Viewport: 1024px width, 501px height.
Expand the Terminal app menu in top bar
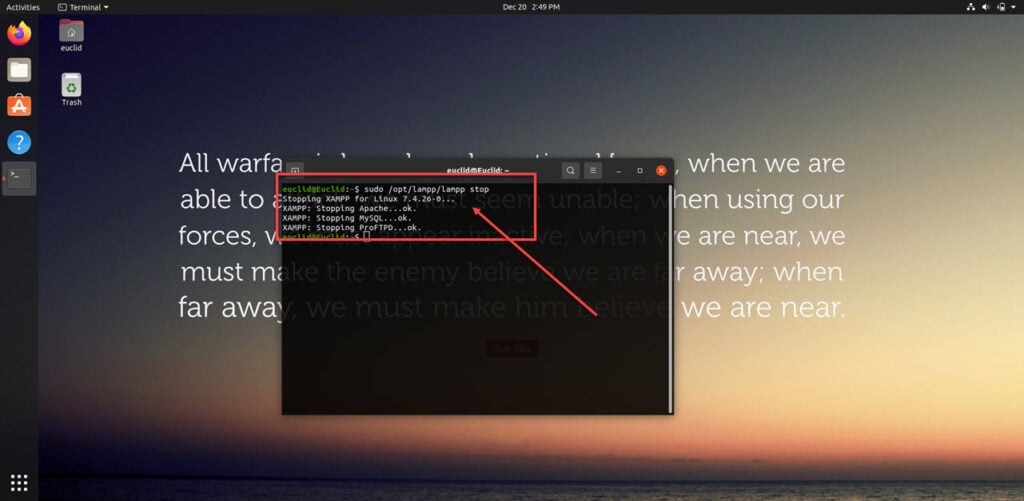coord(83,7)
